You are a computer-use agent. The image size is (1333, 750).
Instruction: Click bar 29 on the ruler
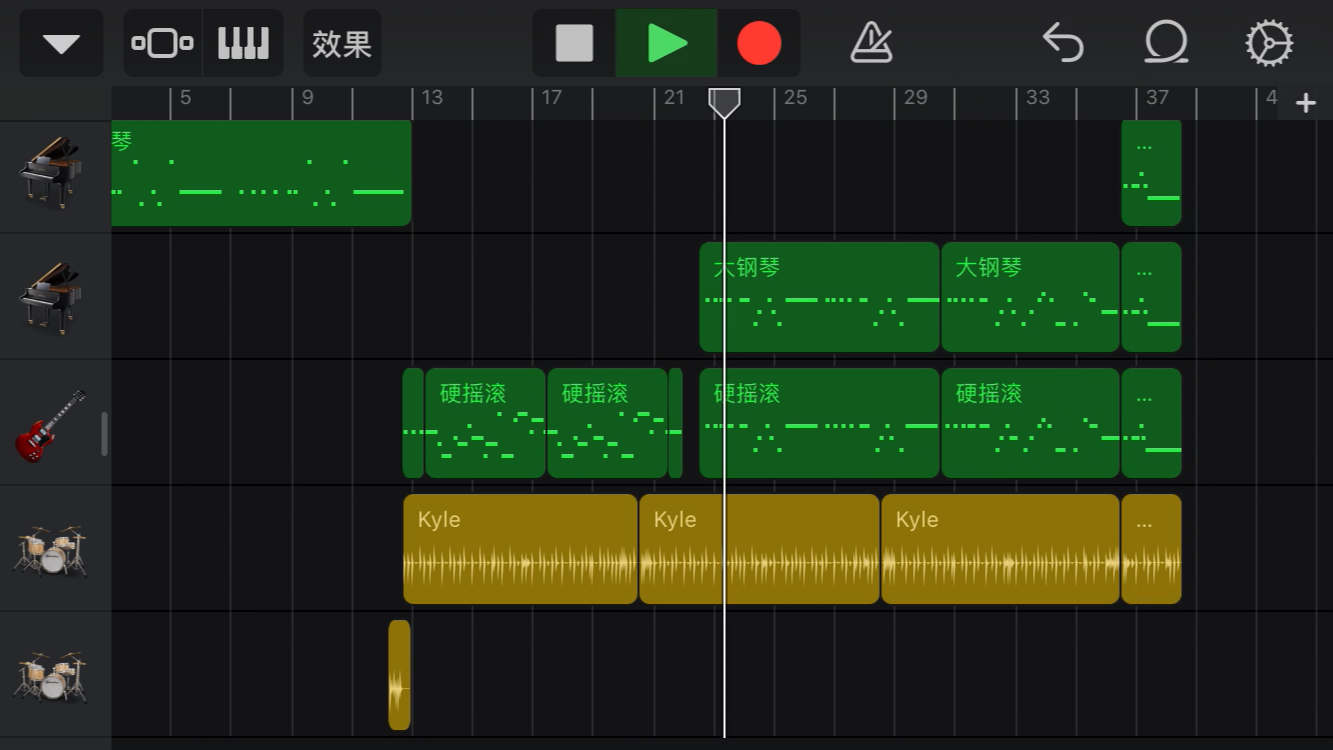click(x=915, y=97)
